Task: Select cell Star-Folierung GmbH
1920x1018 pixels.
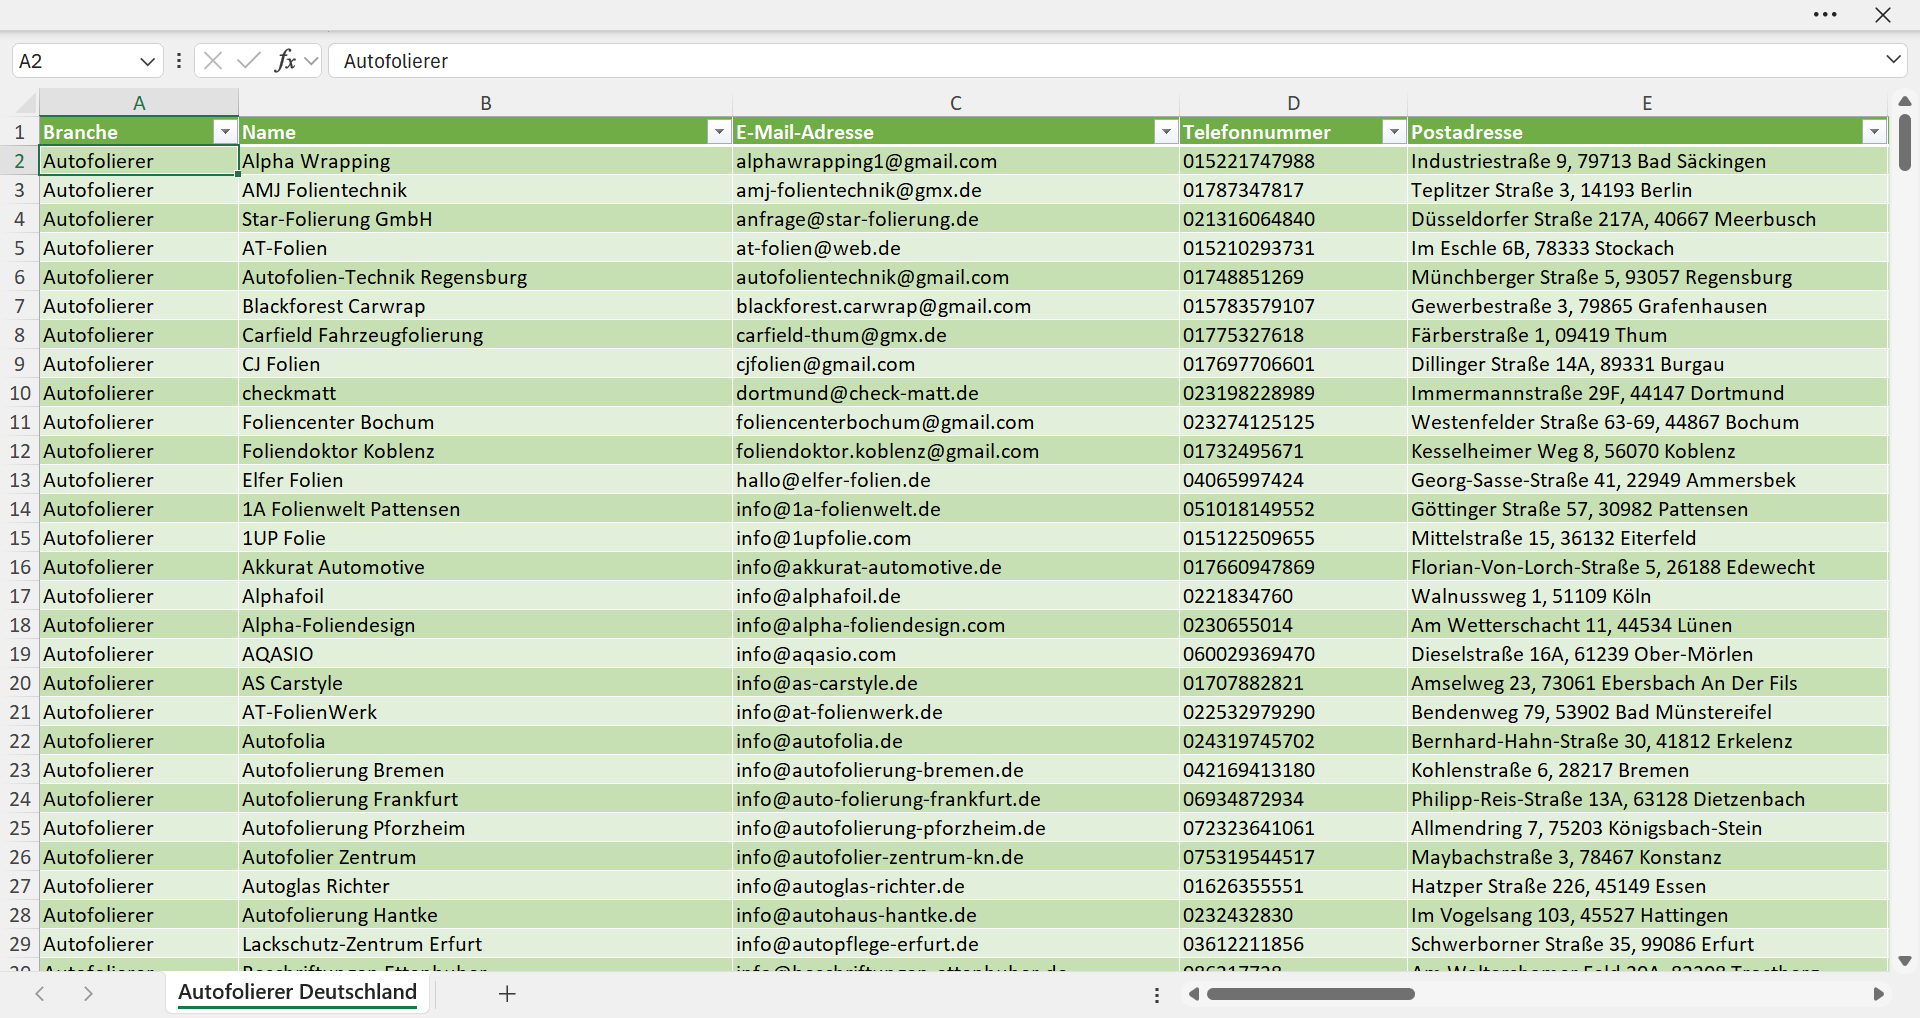Action: [486, 219]
